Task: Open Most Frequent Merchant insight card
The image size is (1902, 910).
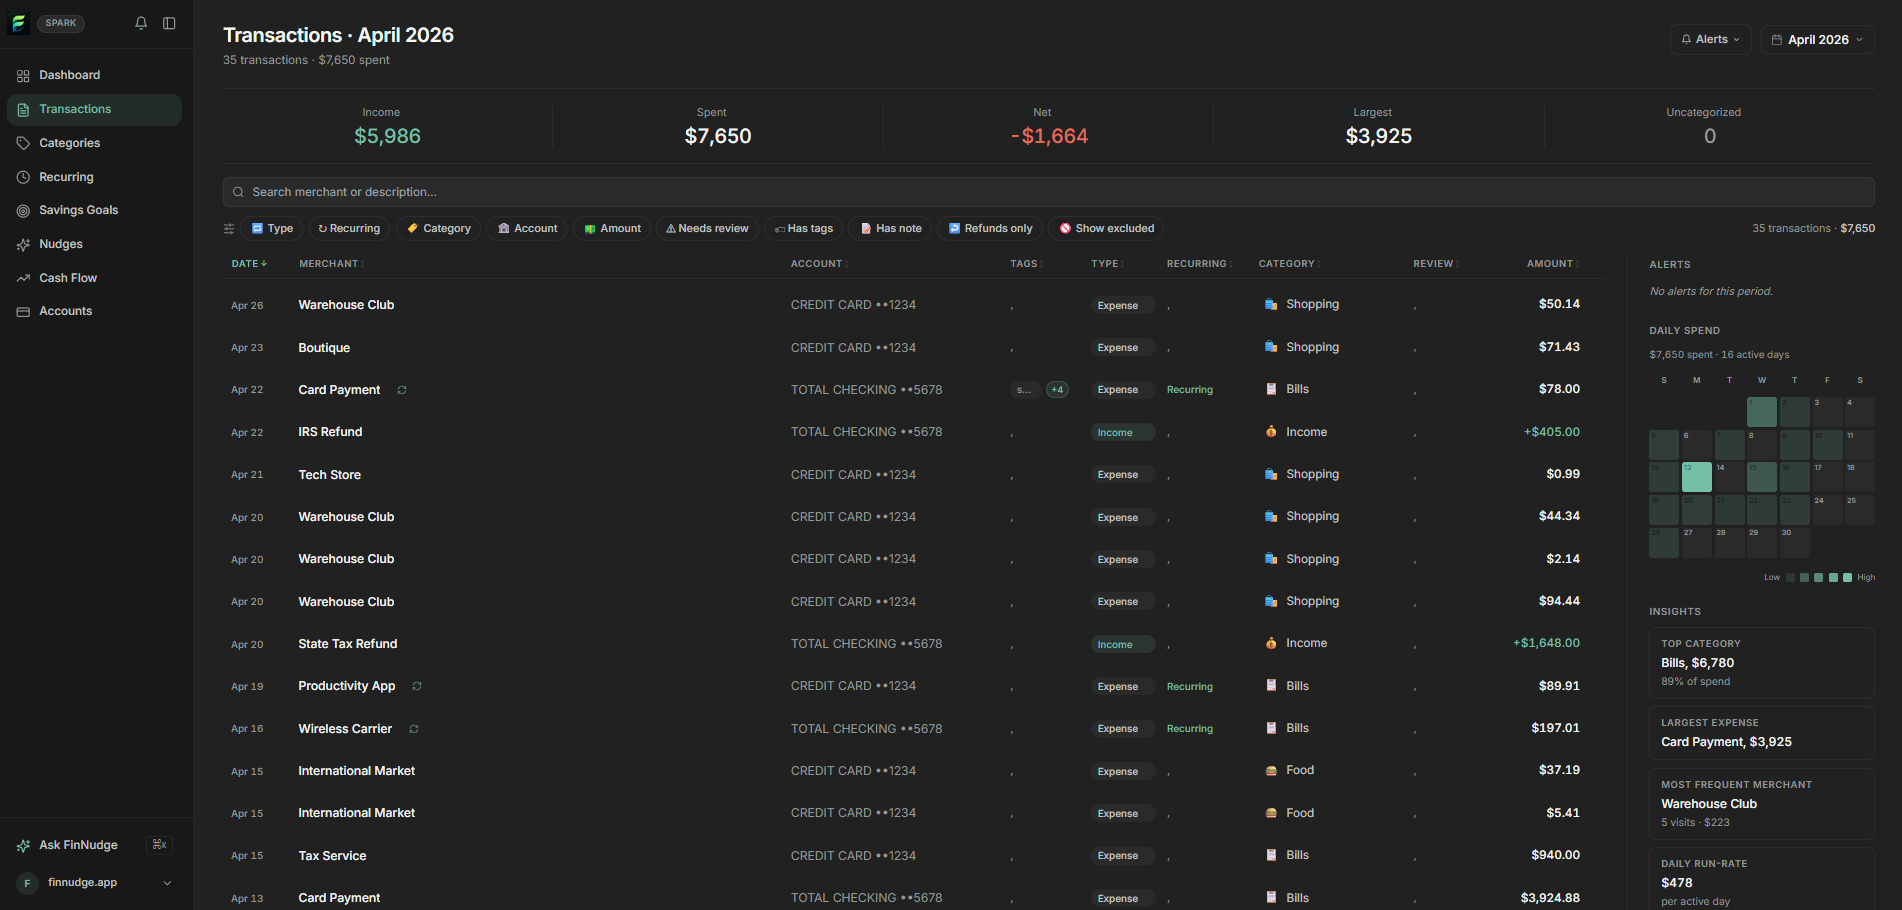Action: point(1761,804)
